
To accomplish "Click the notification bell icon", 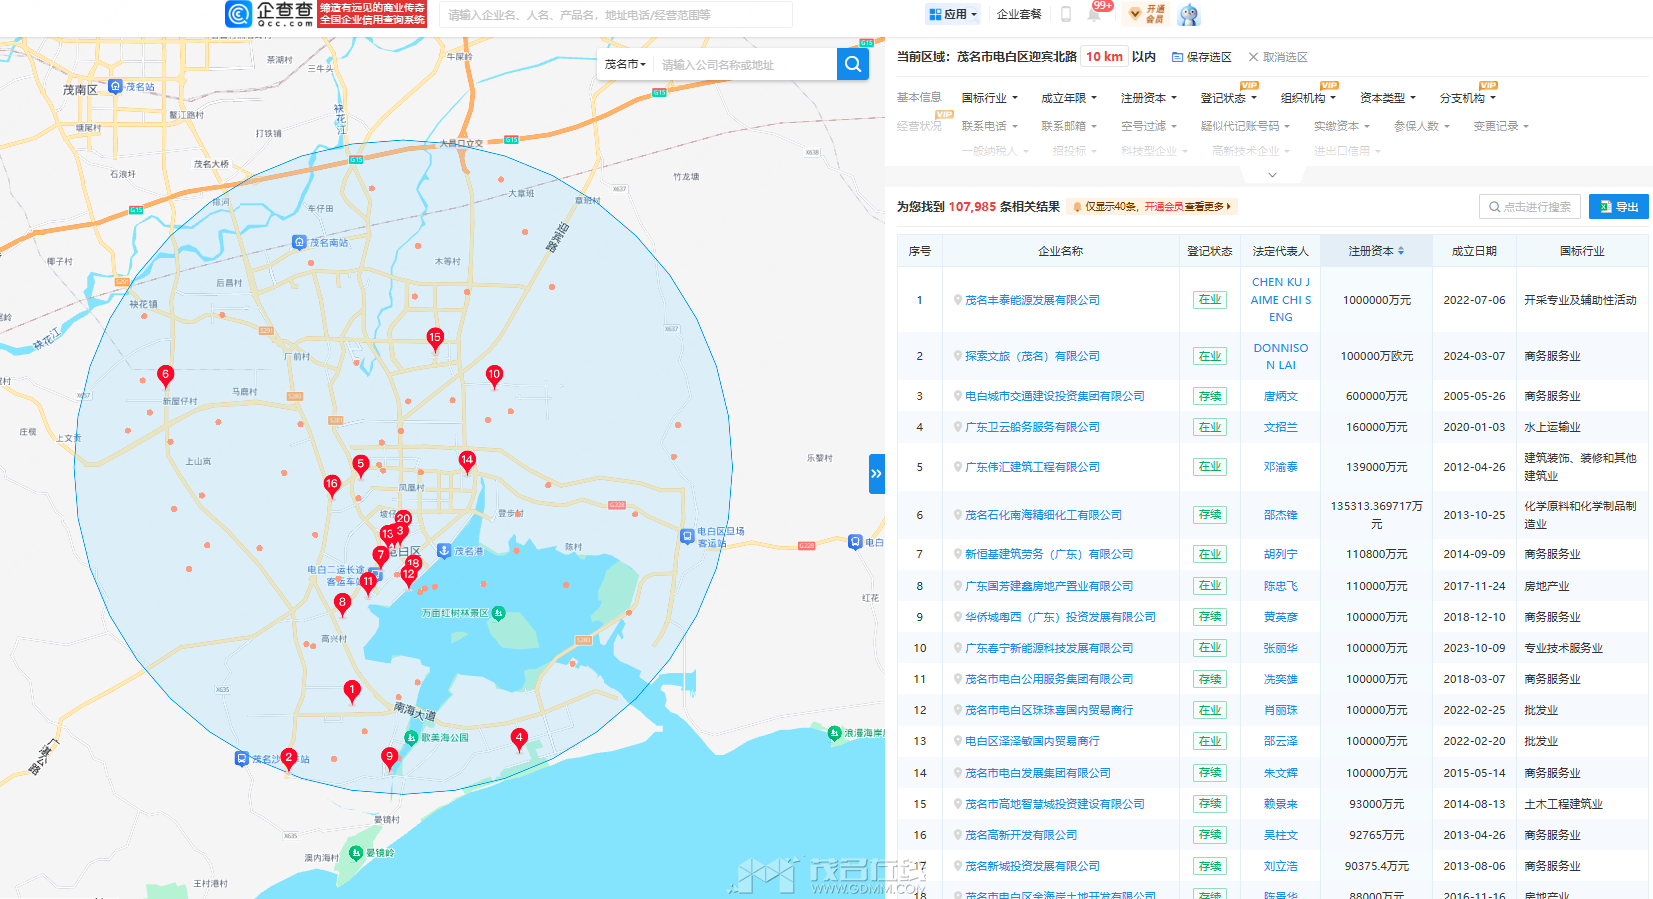I will (x=1094, y=14).
